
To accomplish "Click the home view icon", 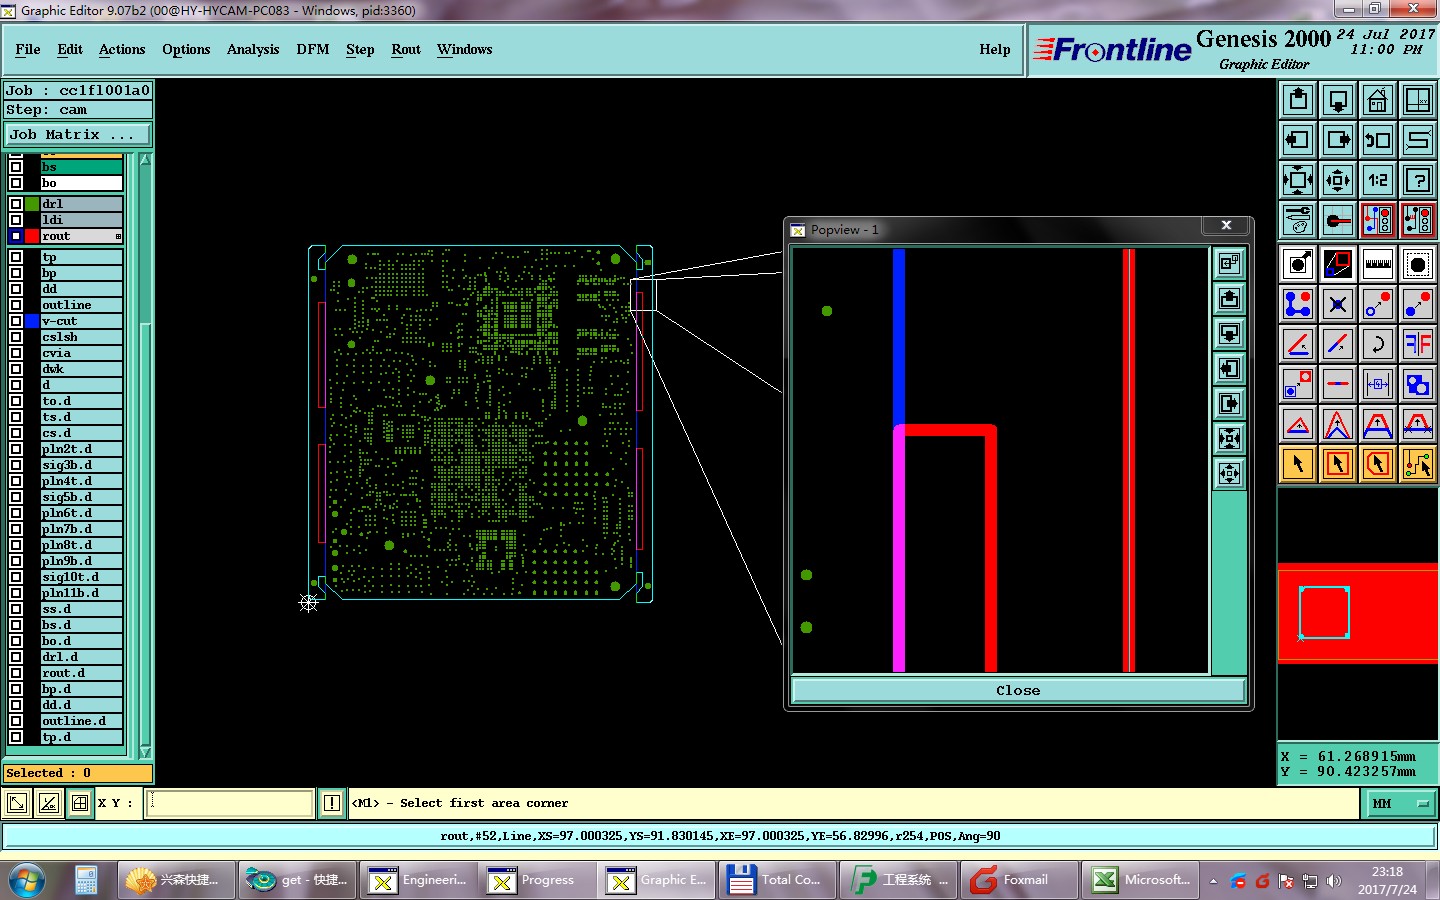I will click(1378, 100).
